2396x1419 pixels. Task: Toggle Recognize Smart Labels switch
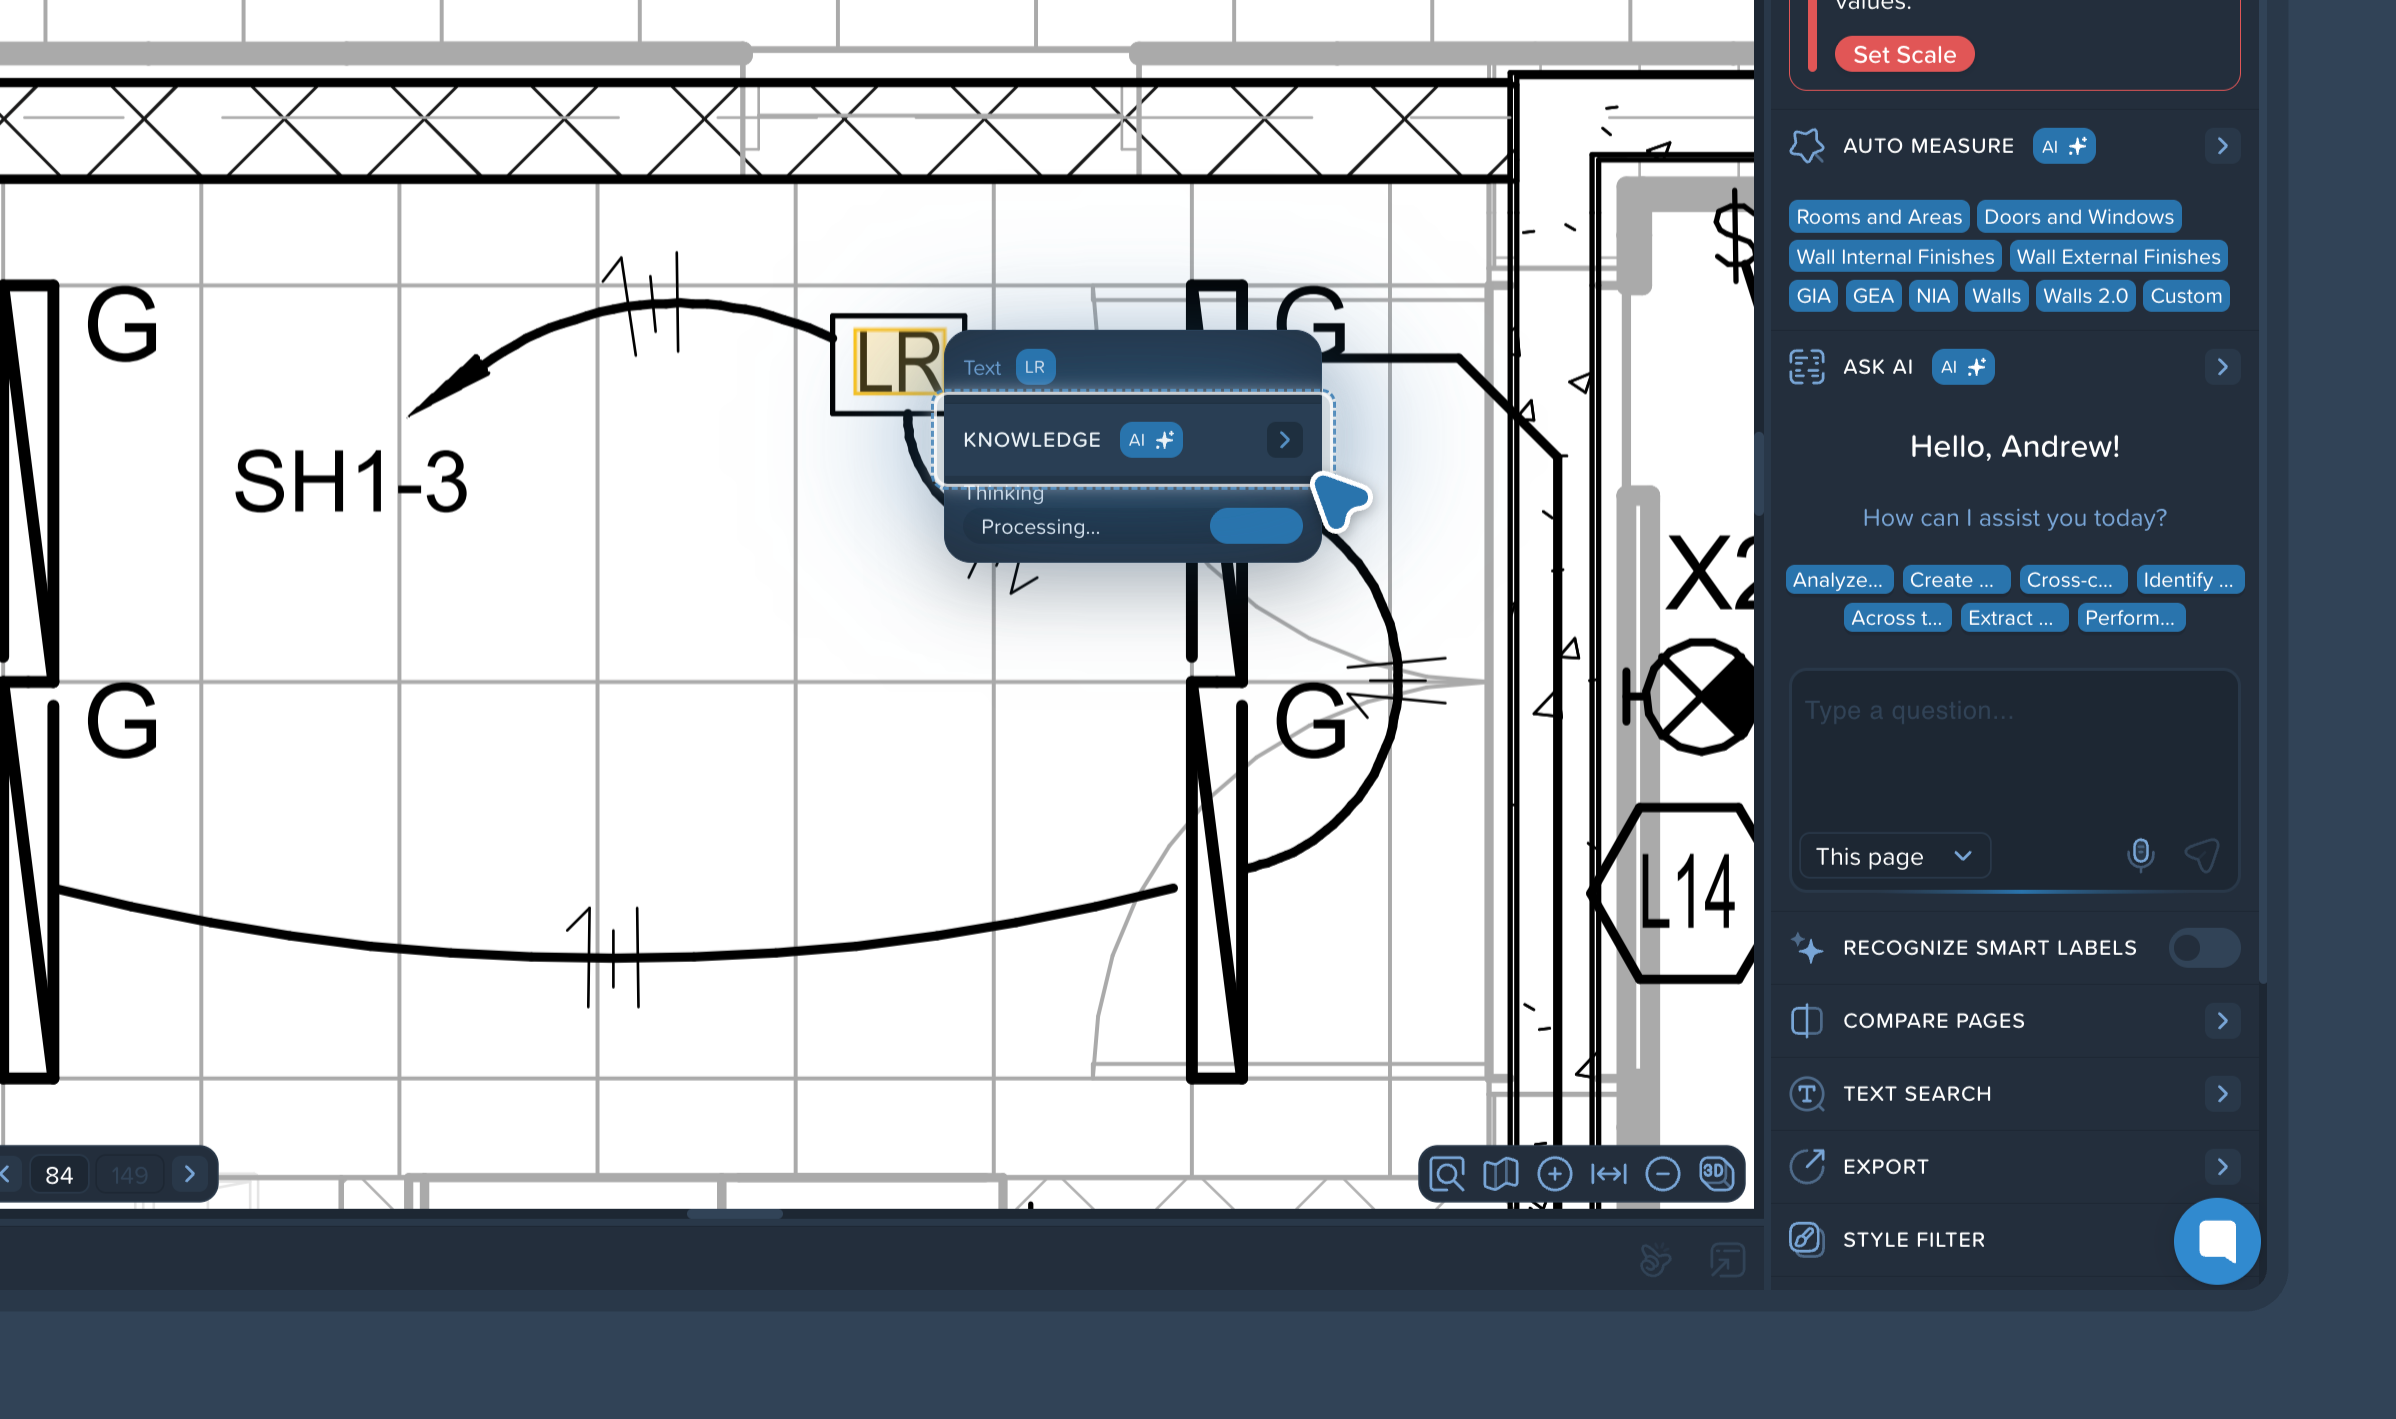coord(2203,947)
